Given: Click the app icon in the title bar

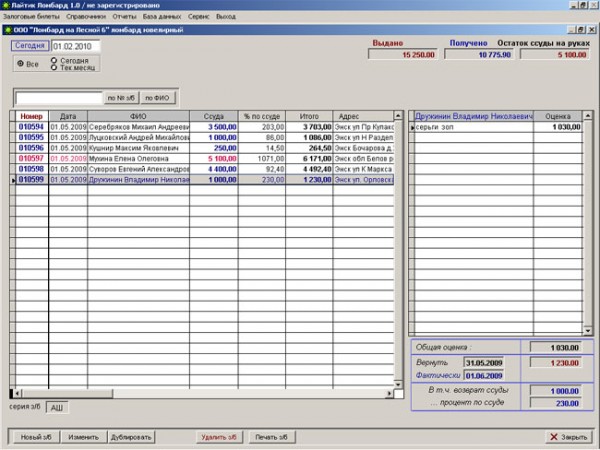Looking at the screenshot, I should 5,5.
